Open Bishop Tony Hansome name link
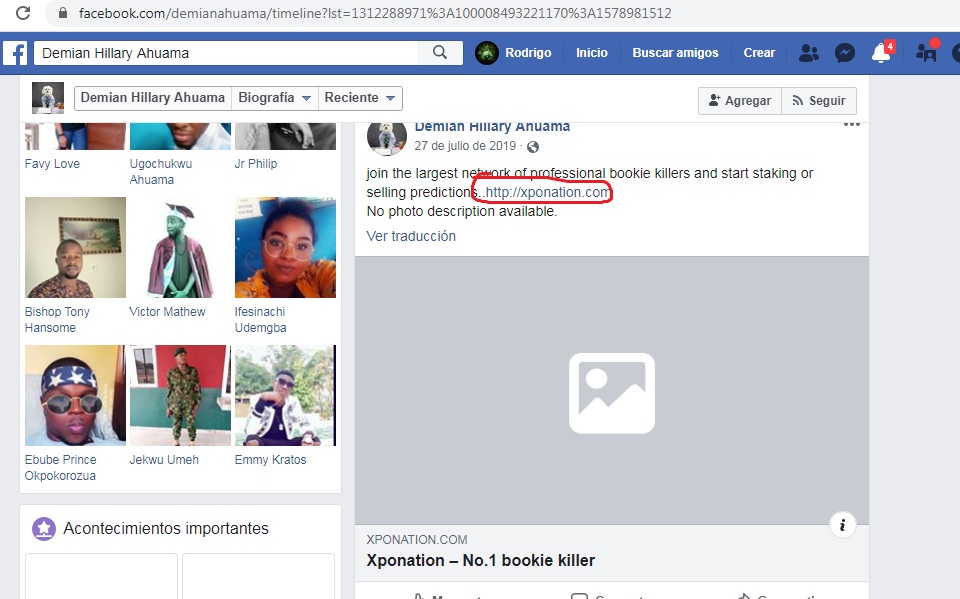 coord(57,320)
